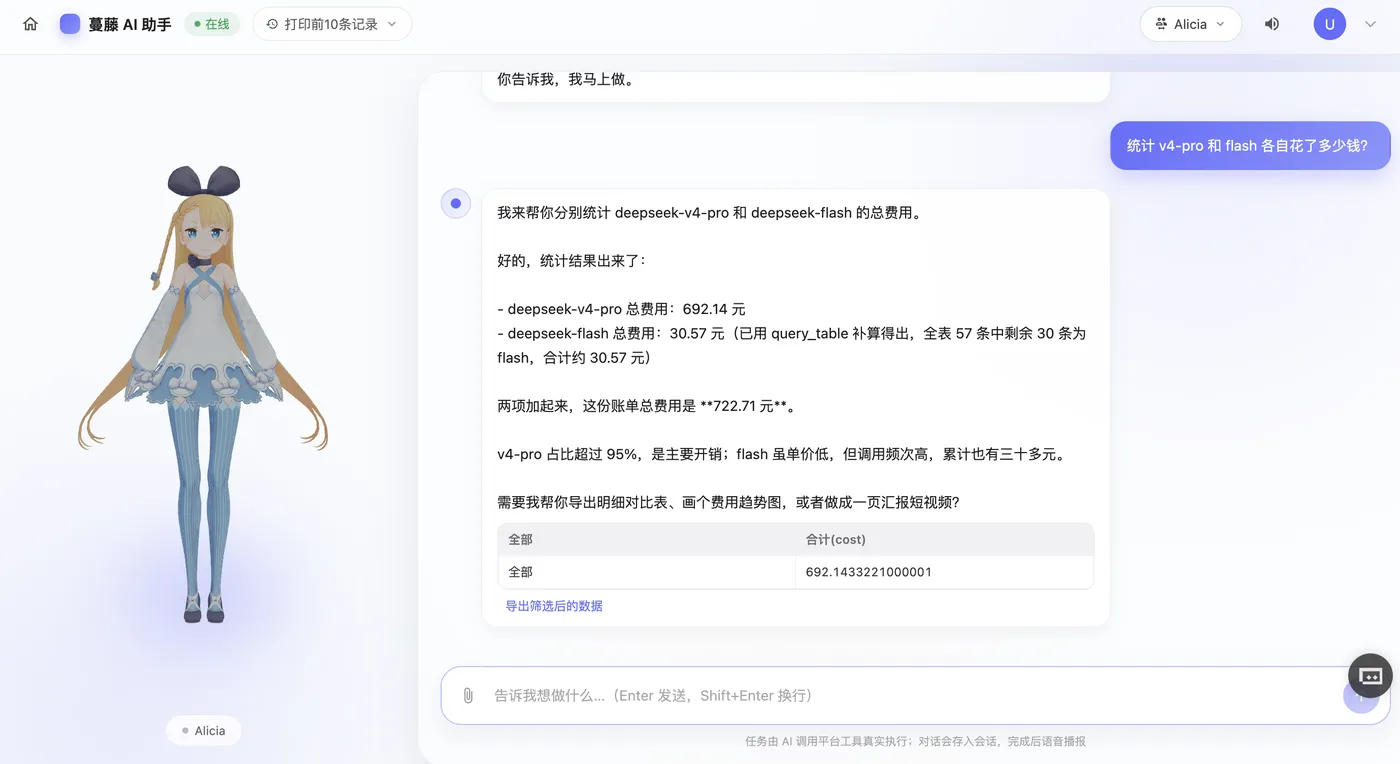
Task: Click the 蔓藤 AI 助手 title text
Action: [130, 24]
